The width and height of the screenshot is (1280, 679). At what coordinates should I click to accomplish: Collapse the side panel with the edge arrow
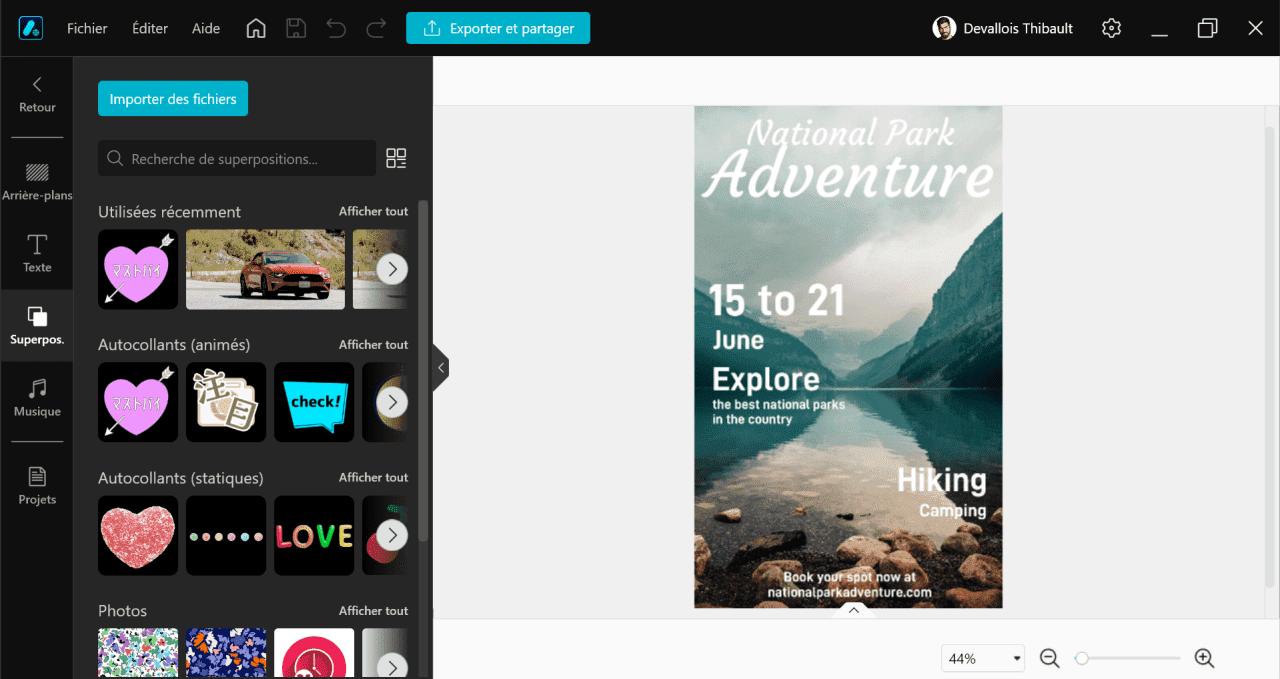[x=440, y=367]
